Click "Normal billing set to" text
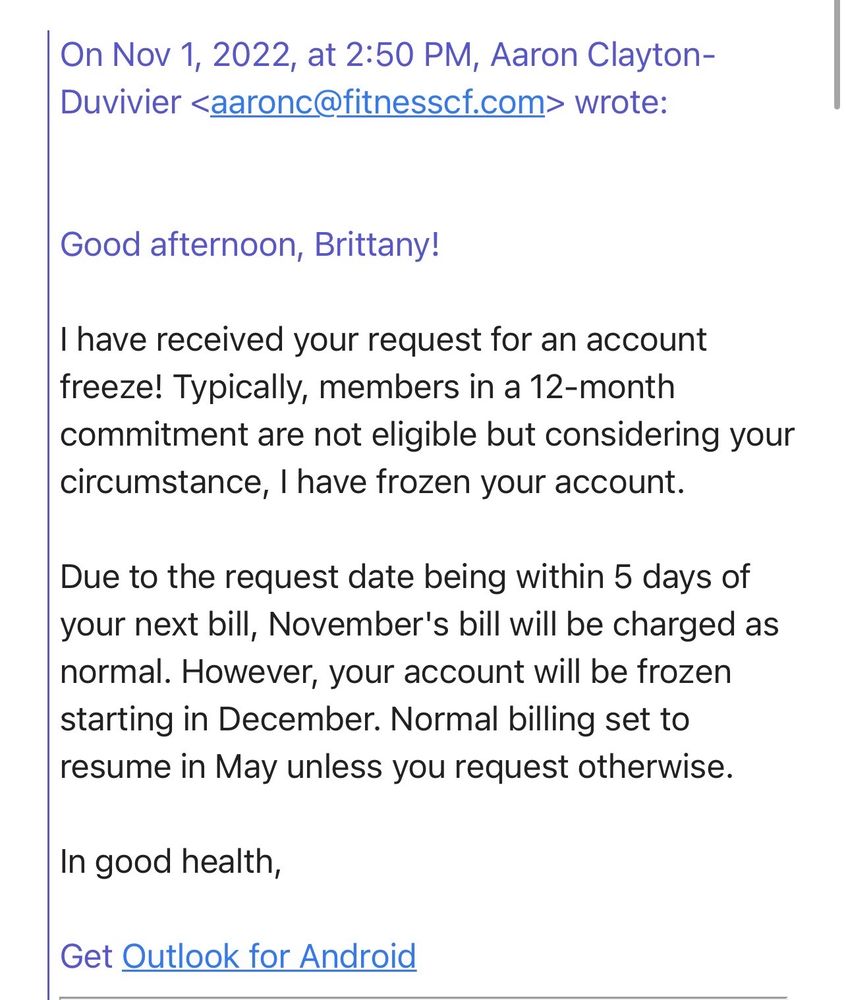846x1000 pixels. pyautogui.click(x=540, y=719)
